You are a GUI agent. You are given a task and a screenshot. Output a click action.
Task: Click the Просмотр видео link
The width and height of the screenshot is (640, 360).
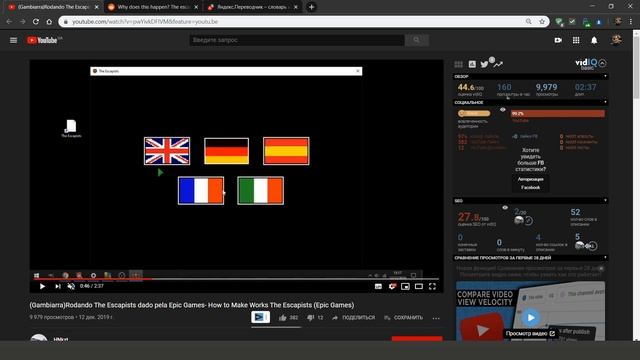pyautogui.click(x=530, y=333)
